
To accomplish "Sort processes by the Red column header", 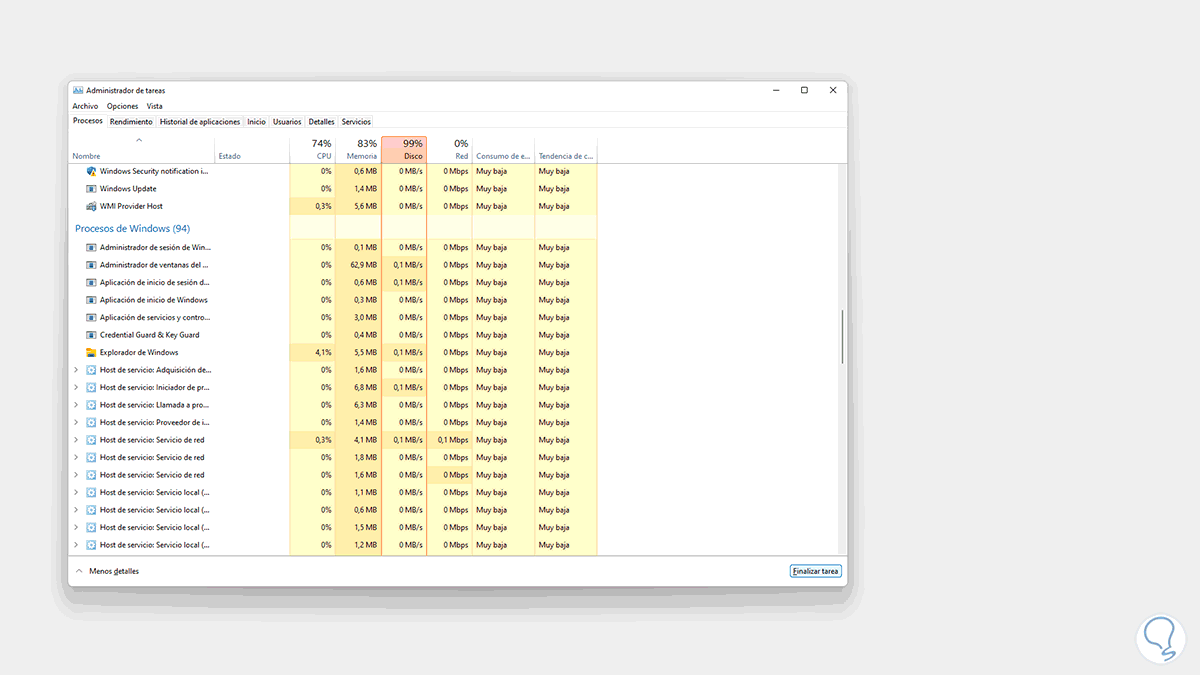I will [x=449, y=150].
